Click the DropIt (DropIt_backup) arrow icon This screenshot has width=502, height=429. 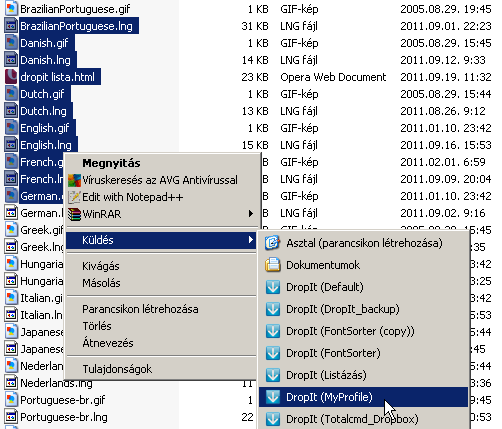click(273, 309)
